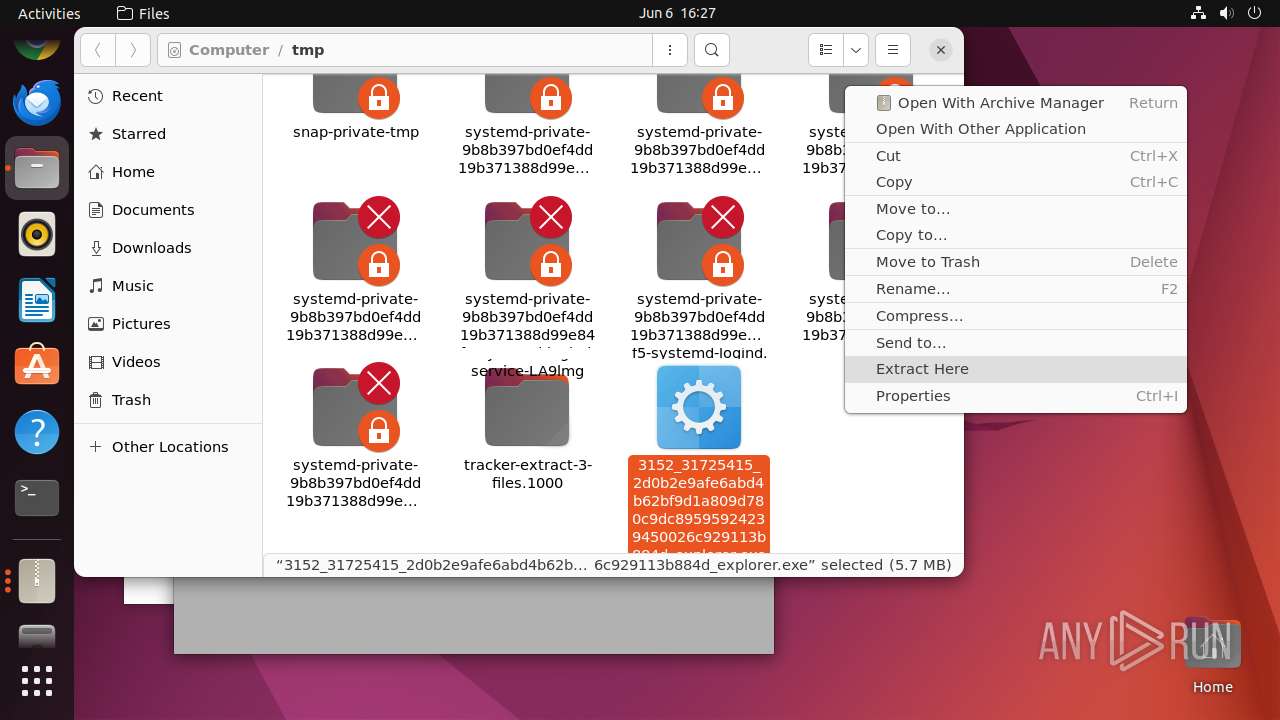
Task: Choose Open With Archive Manager
Action: click(x=1015, y=102)
